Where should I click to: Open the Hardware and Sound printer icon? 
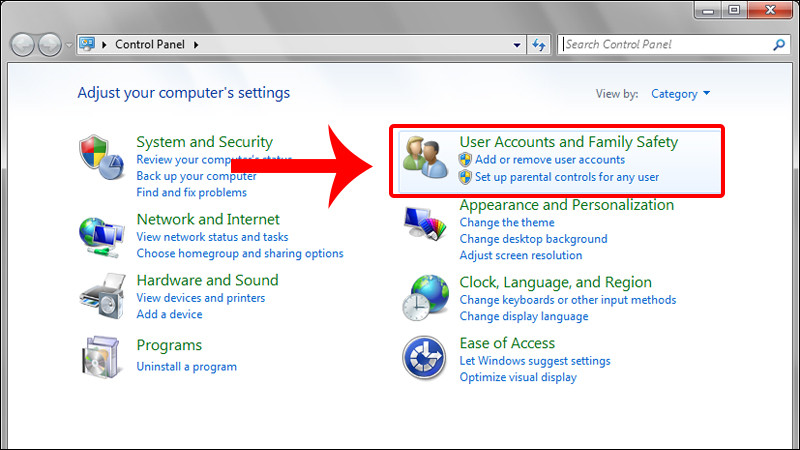102,296
